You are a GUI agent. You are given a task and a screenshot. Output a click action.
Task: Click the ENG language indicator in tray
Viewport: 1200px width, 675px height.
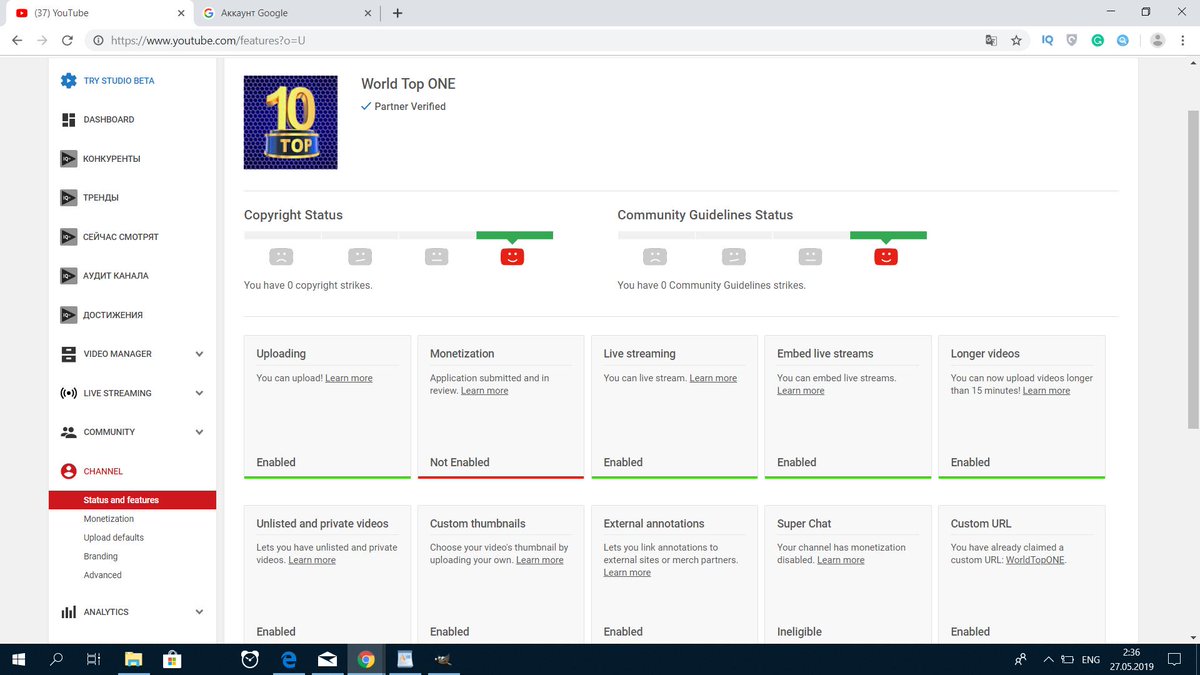tap(1091, 660)
